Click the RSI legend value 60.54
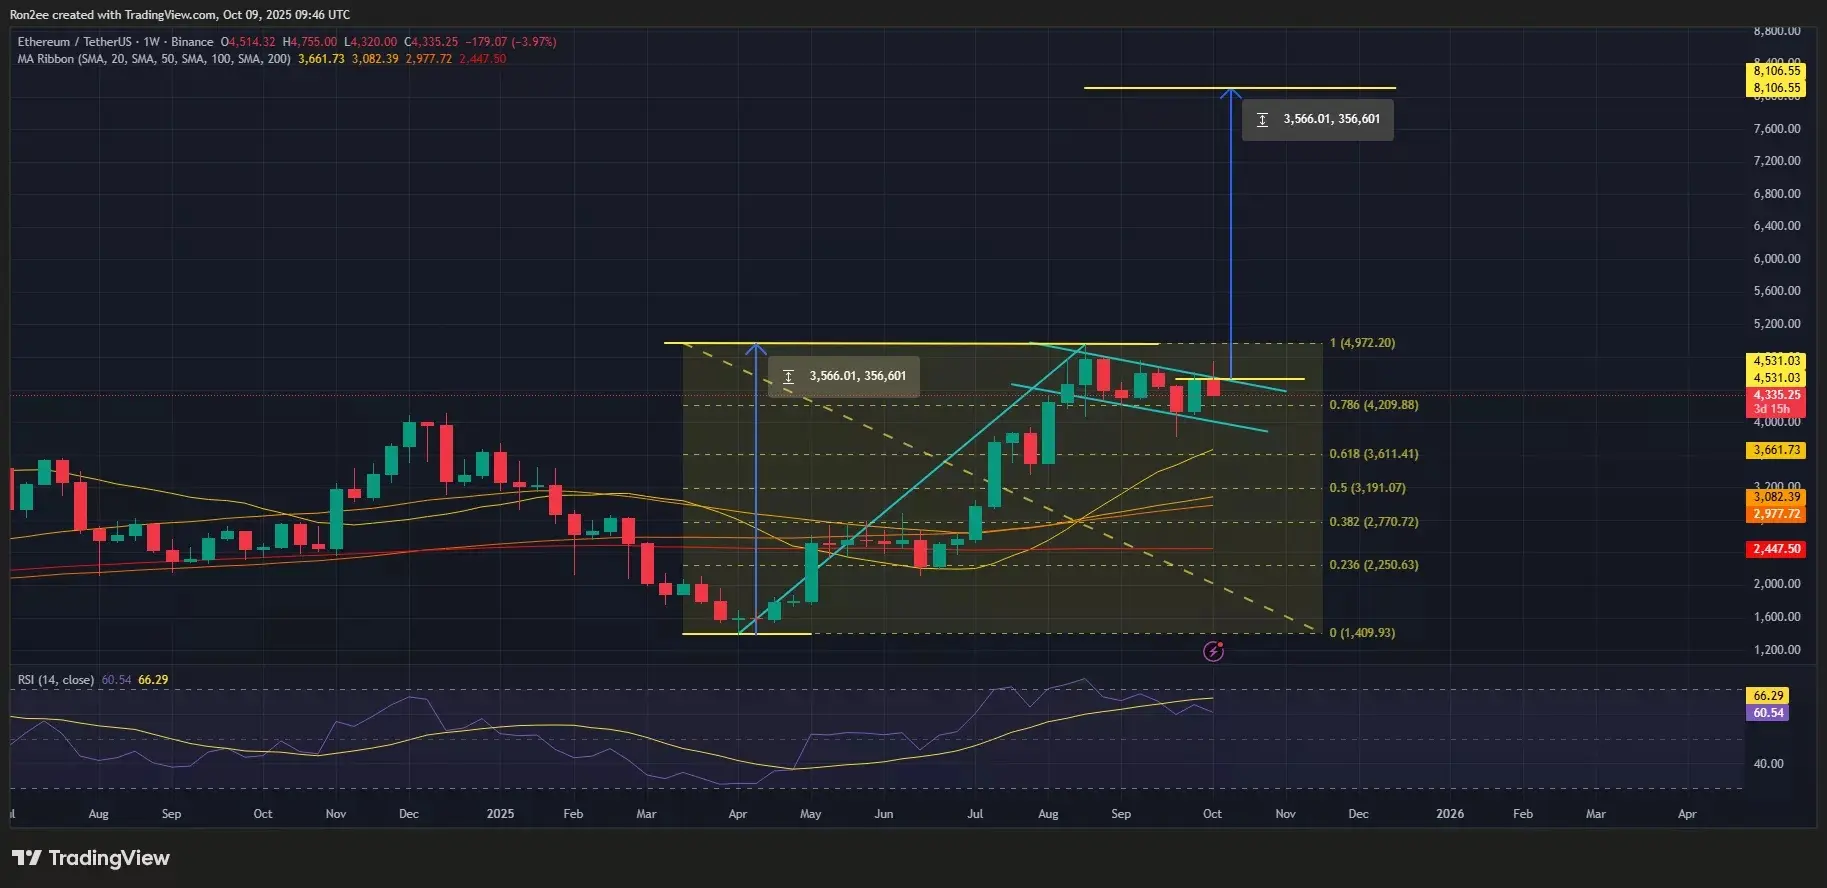This screenshot has width=1827, height=888. point(117,680)
